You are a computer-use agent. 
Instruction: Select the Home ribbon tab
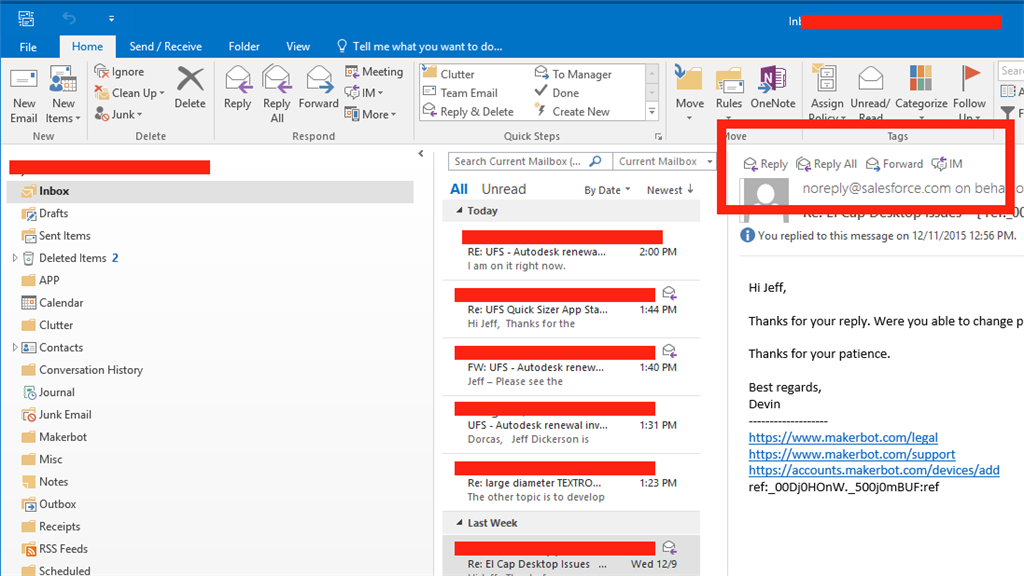(x=88, y=46)
